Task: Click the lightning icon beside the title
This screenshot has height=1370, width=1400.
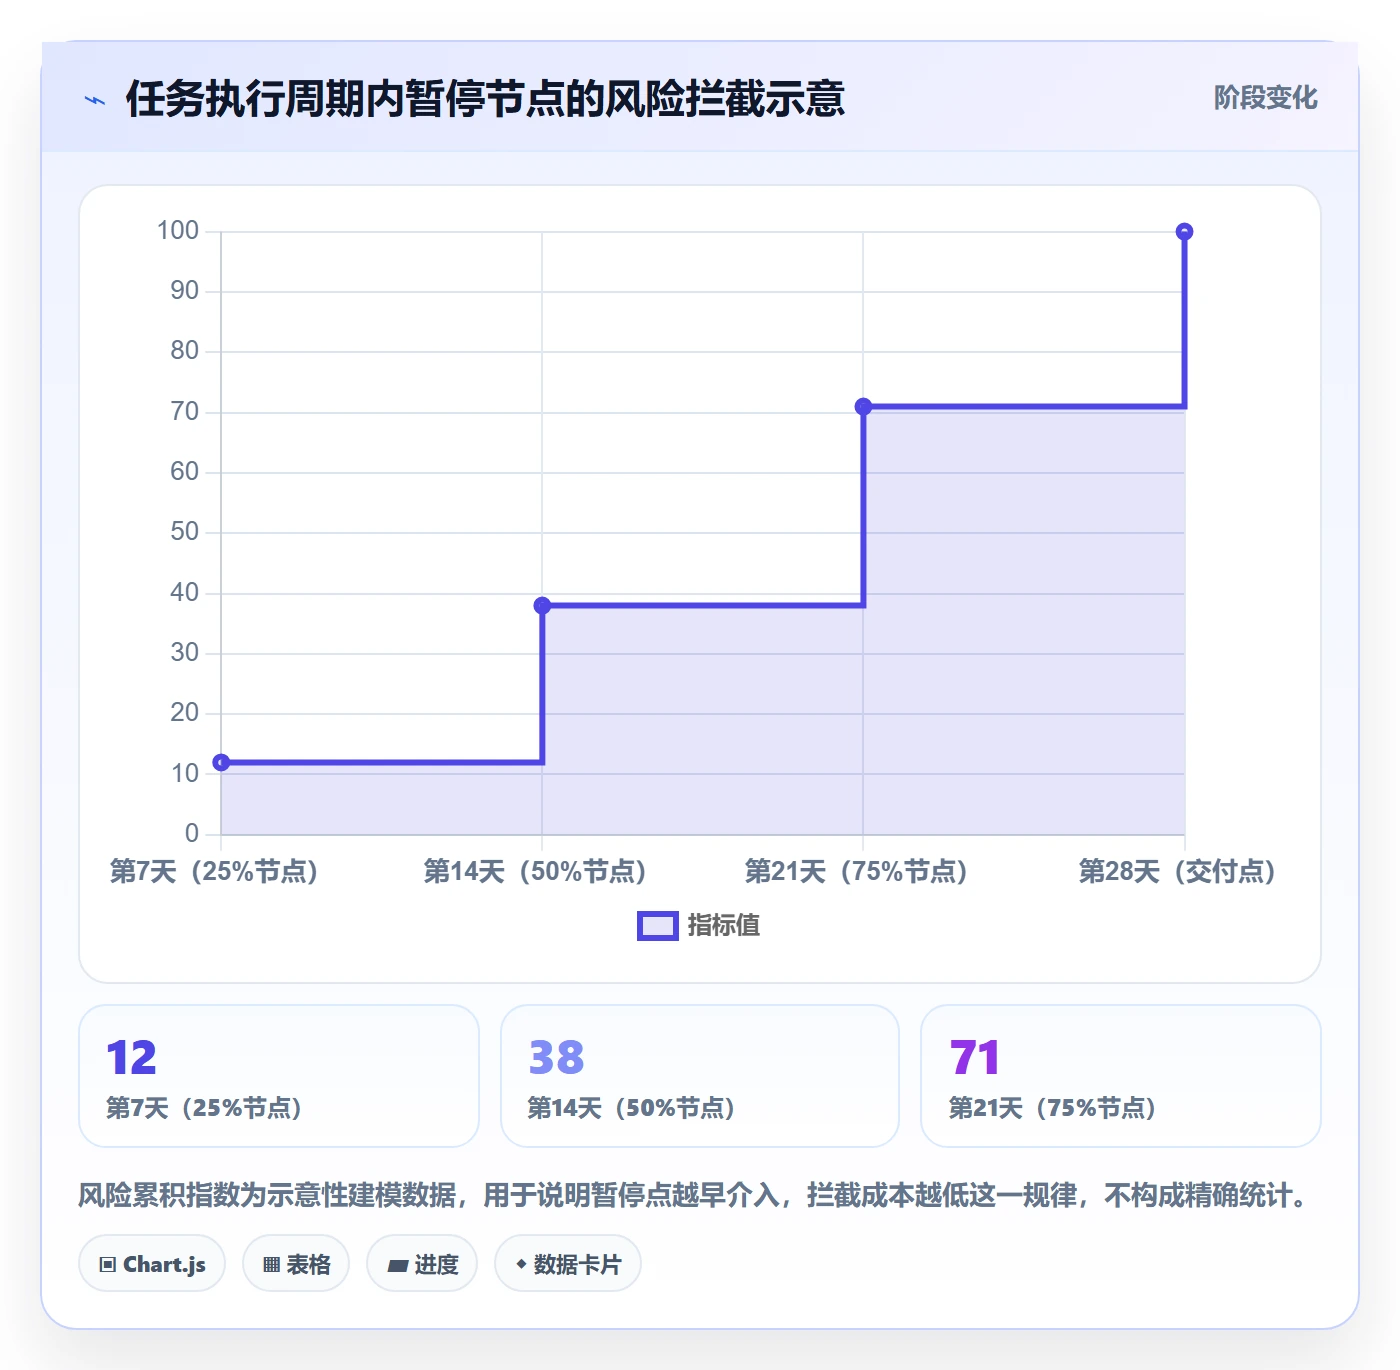Action: (95, 100)
